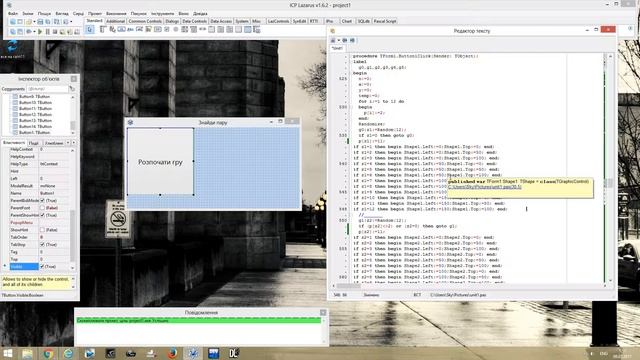Select the *Unit1 tab in source editor
The width and height of the screenshot is (640, 360).
click(x=337, y=48)
